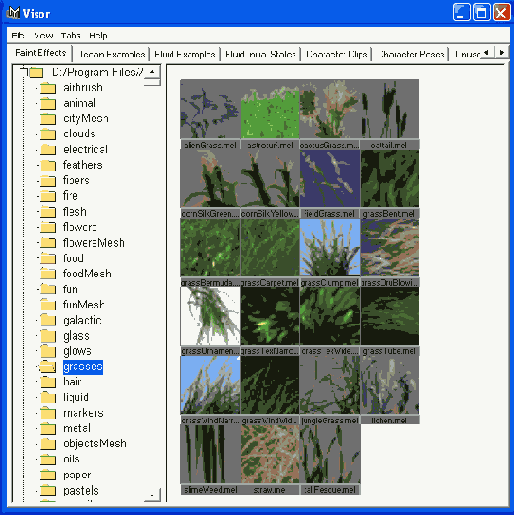Pick the cattail.mel brush preview
The width and height of the screenshot is (514, 515).
pos(390,109)
